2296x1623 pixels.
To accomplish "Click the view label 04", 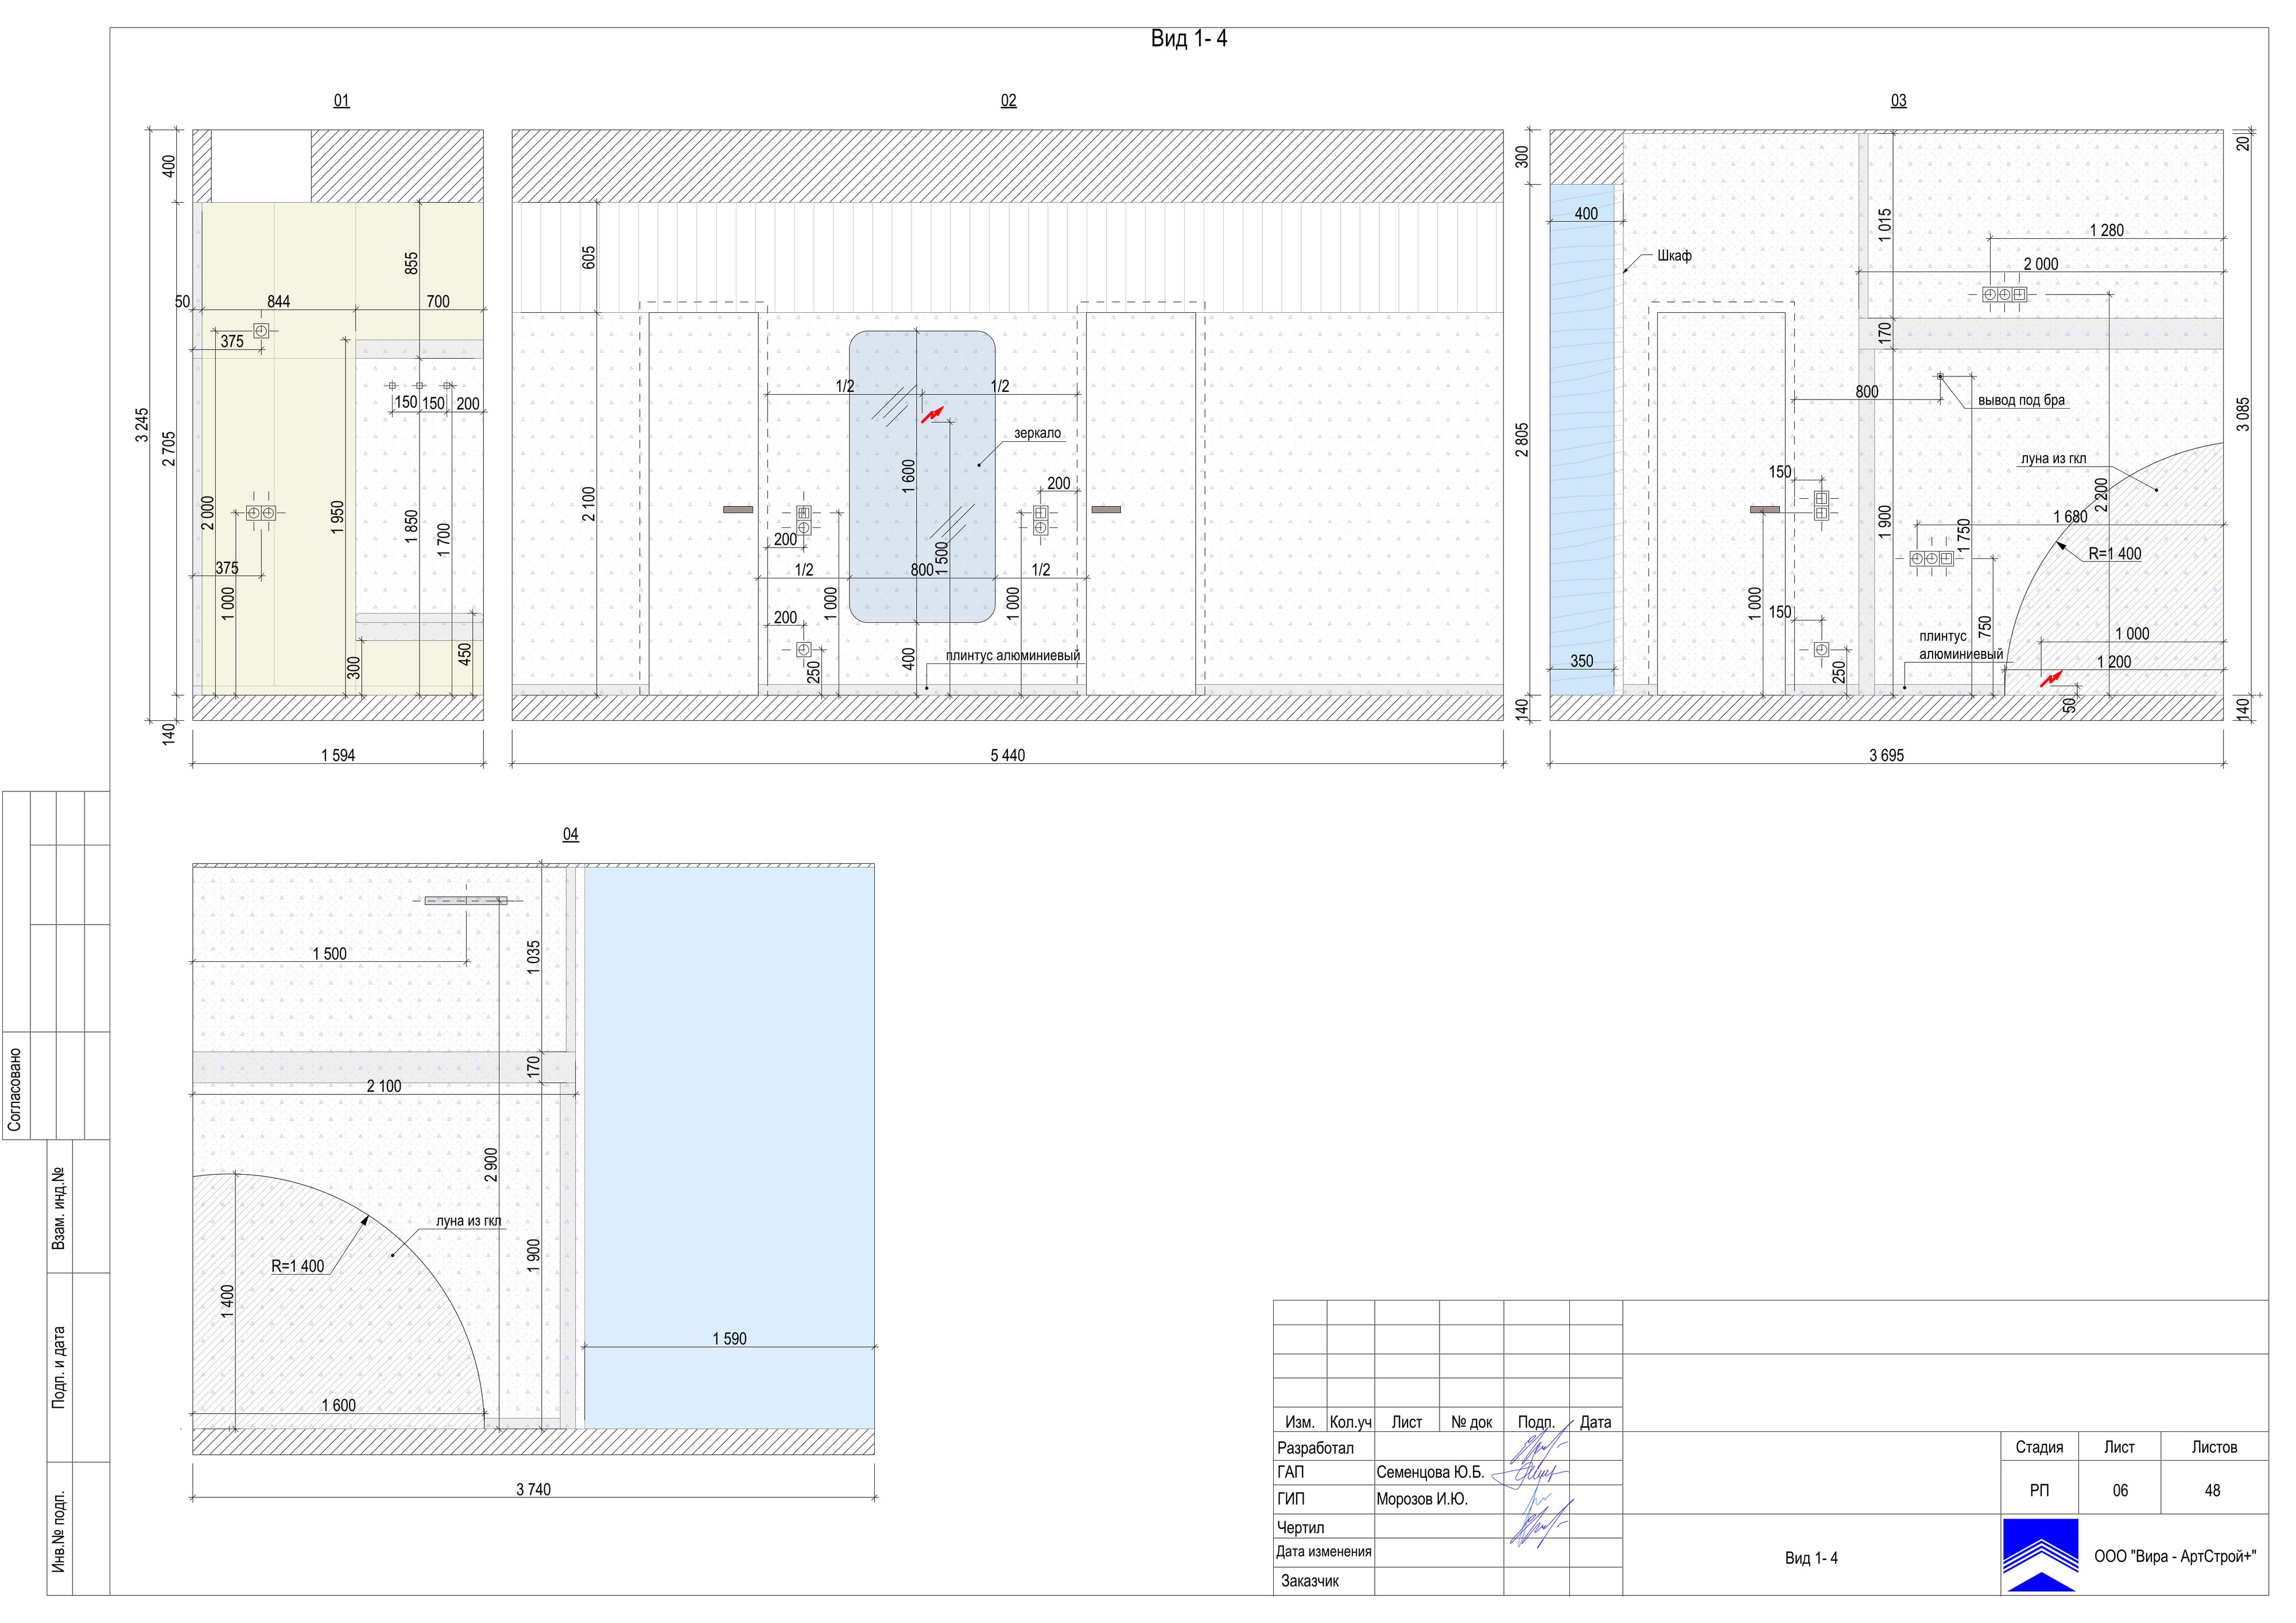I will click(x=570, y=835).
